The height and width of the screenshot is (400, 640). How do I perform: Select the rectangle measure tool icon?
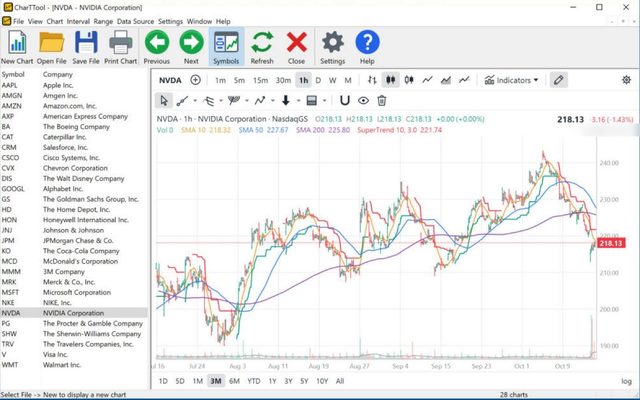tap(311, 100)
